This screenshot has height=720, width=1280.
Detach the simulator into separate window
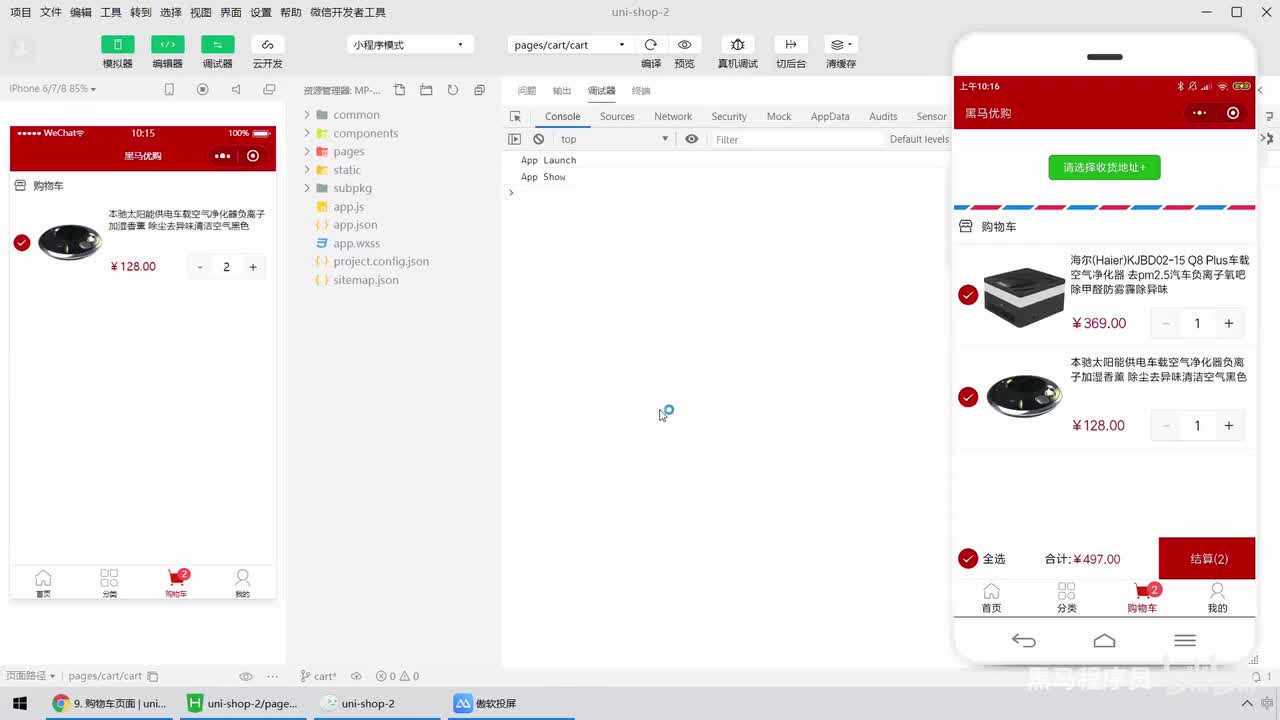[x=269, y=89]
